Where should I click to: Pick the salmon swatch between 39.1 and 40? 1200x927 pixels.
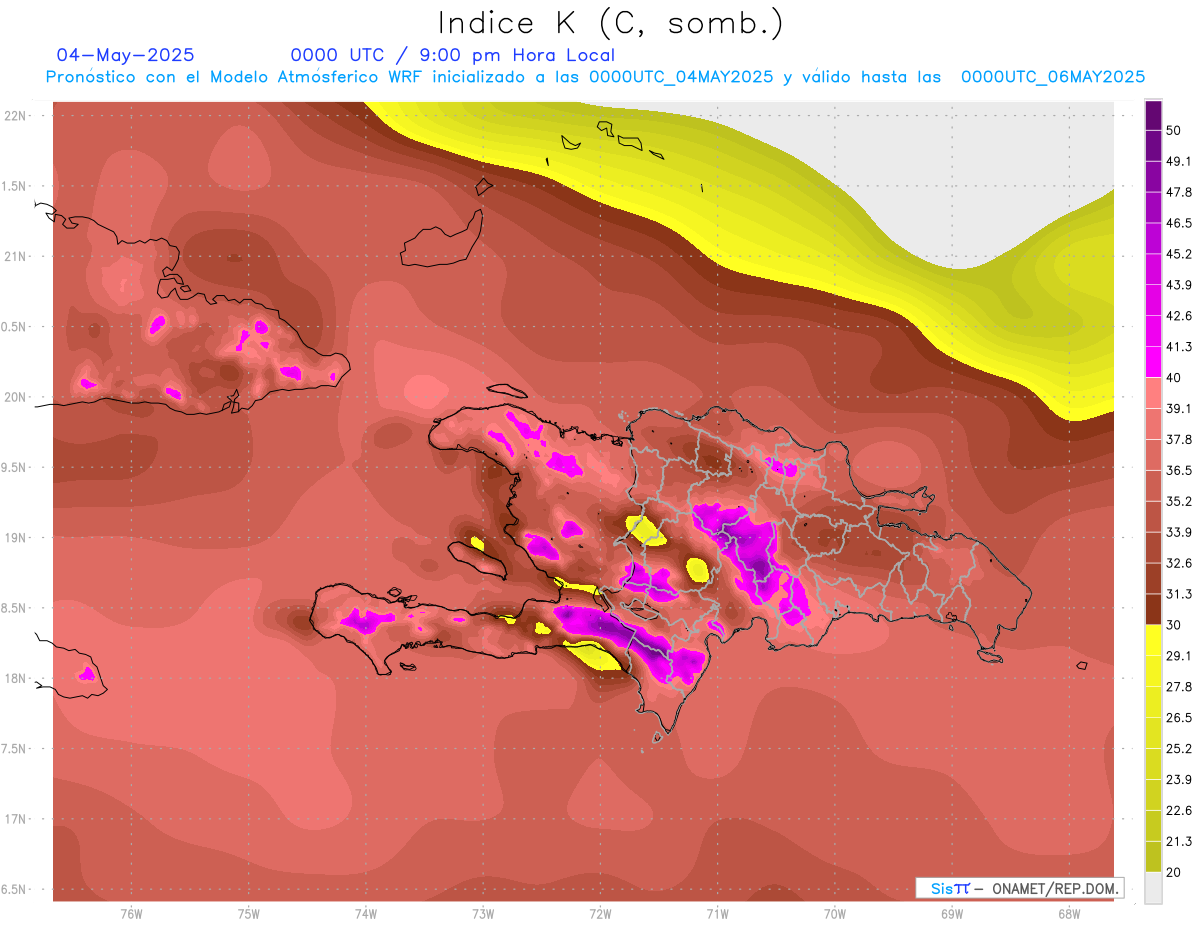coord(1154,393)
